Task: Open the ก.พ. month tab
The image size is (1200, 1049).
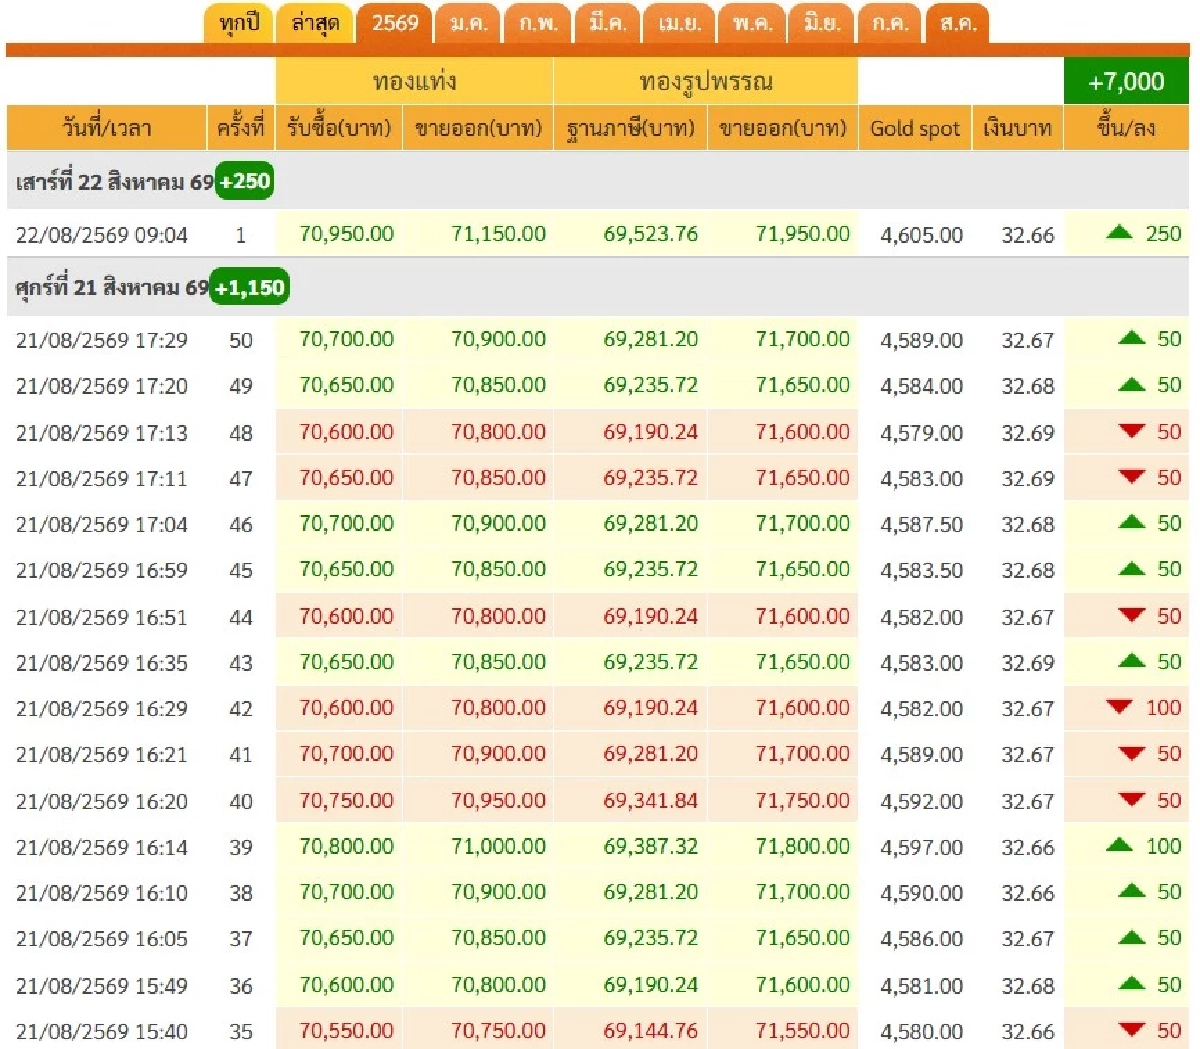Action: 537,23
